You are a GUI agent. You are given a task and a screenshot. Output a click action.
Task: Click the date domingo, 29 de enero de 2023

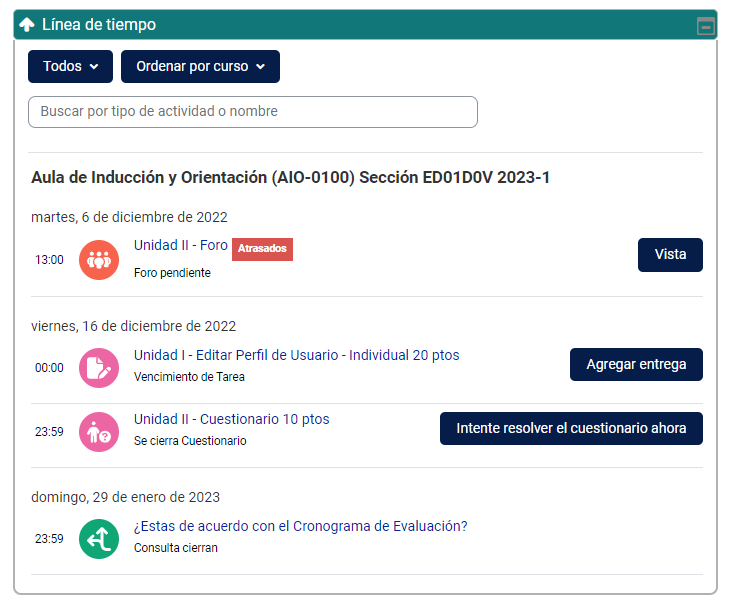click(x=125, y=497)
